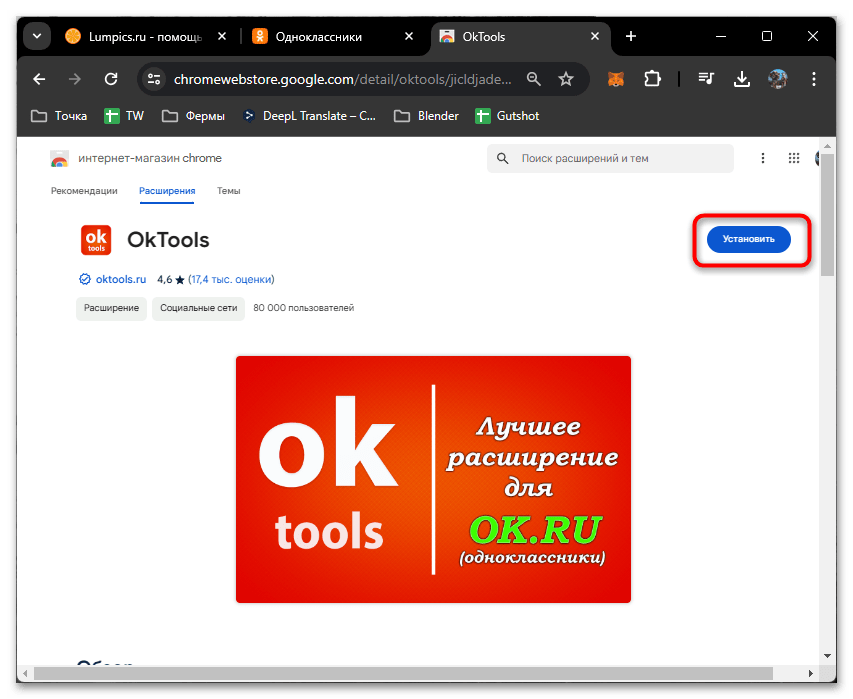Open the MetaMask fox extension icon
The height and width of the screenshot is (699, 853).
click(x=614, y=78)
